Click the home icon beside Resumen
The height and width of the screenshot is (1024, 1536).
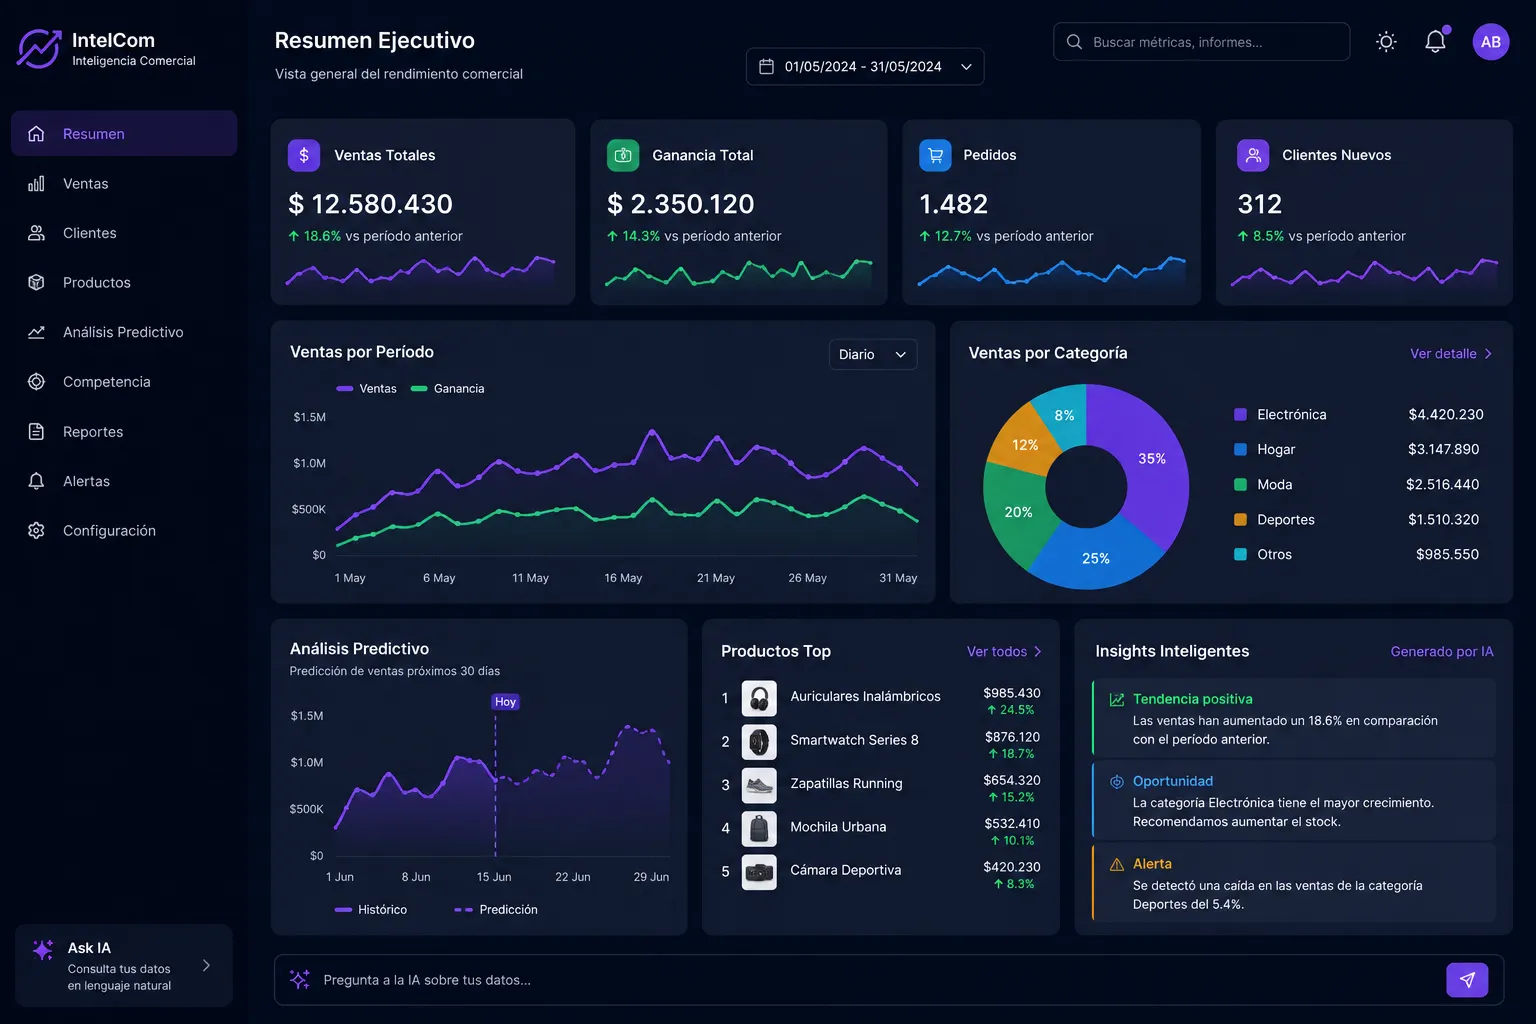(x=36, y=134)
